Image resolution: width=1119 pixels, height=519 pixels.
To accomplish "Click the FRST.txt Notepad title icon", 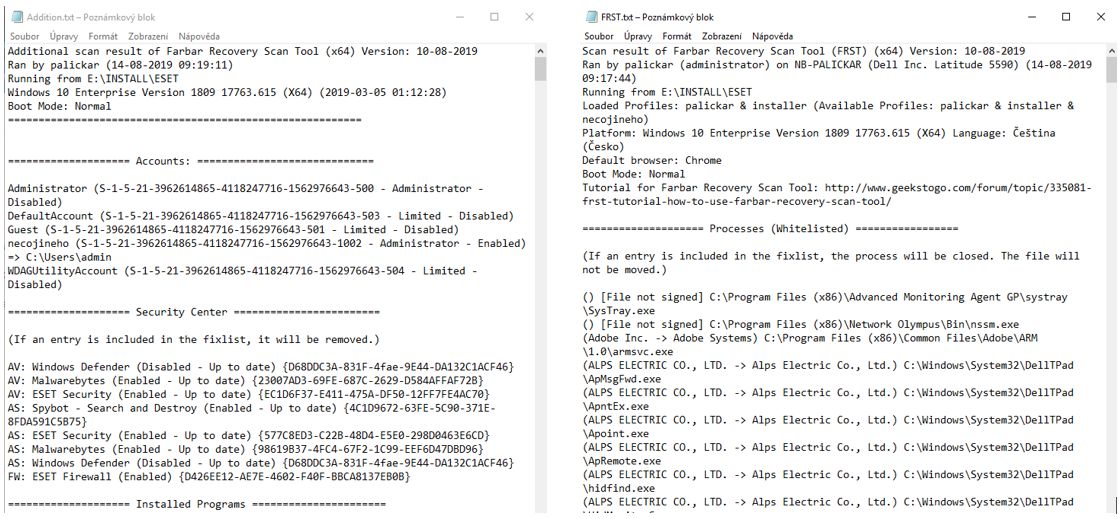I will [591, 17].
